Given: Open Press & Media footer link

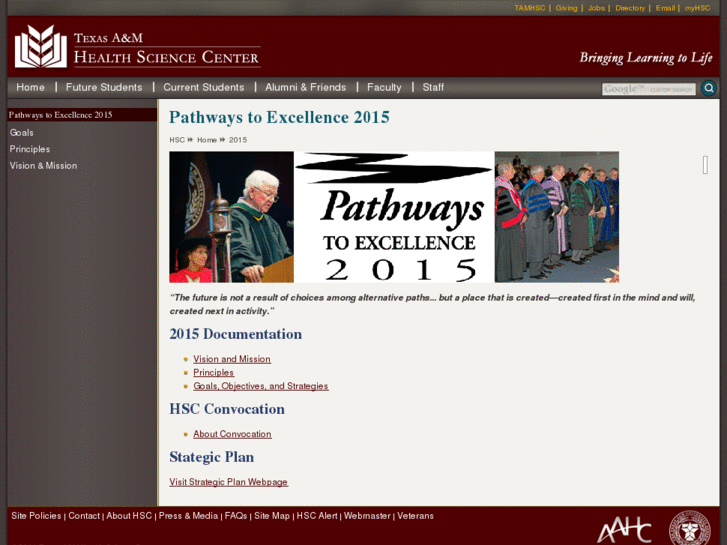Looking at the screenshot, I should (x=188, y=516).
